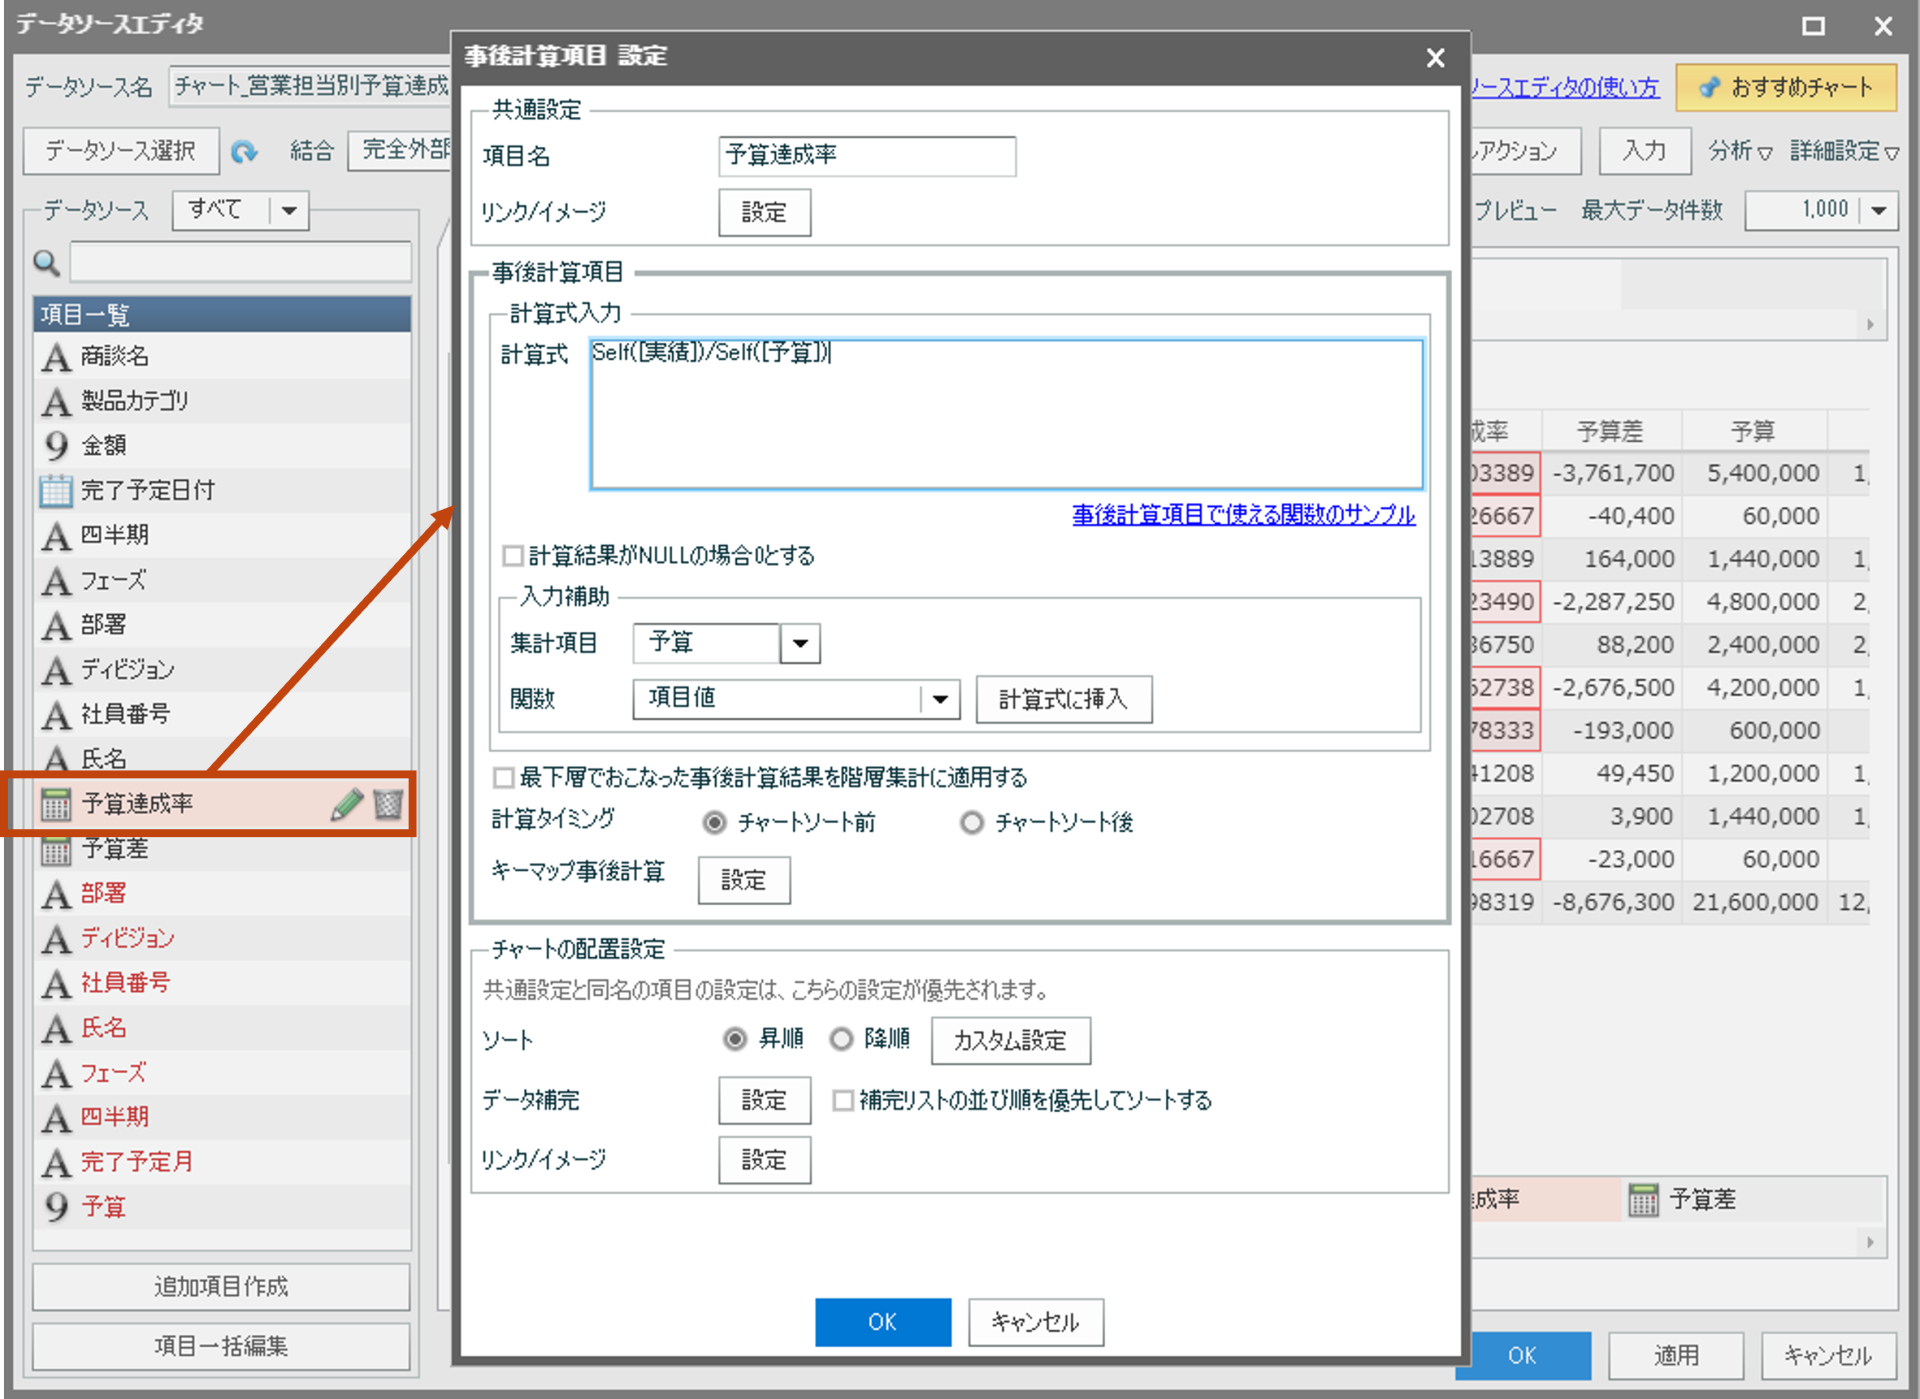Select red ディビジョン item in the list
The image size is (1920, 1399).
(x=222, y=938)
